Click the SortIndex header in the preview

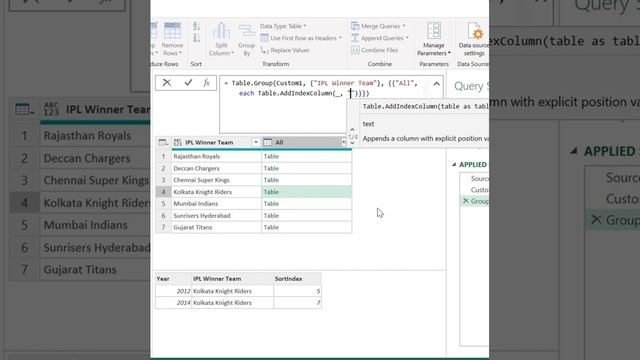pyautogui.click(x=298, y=279)
